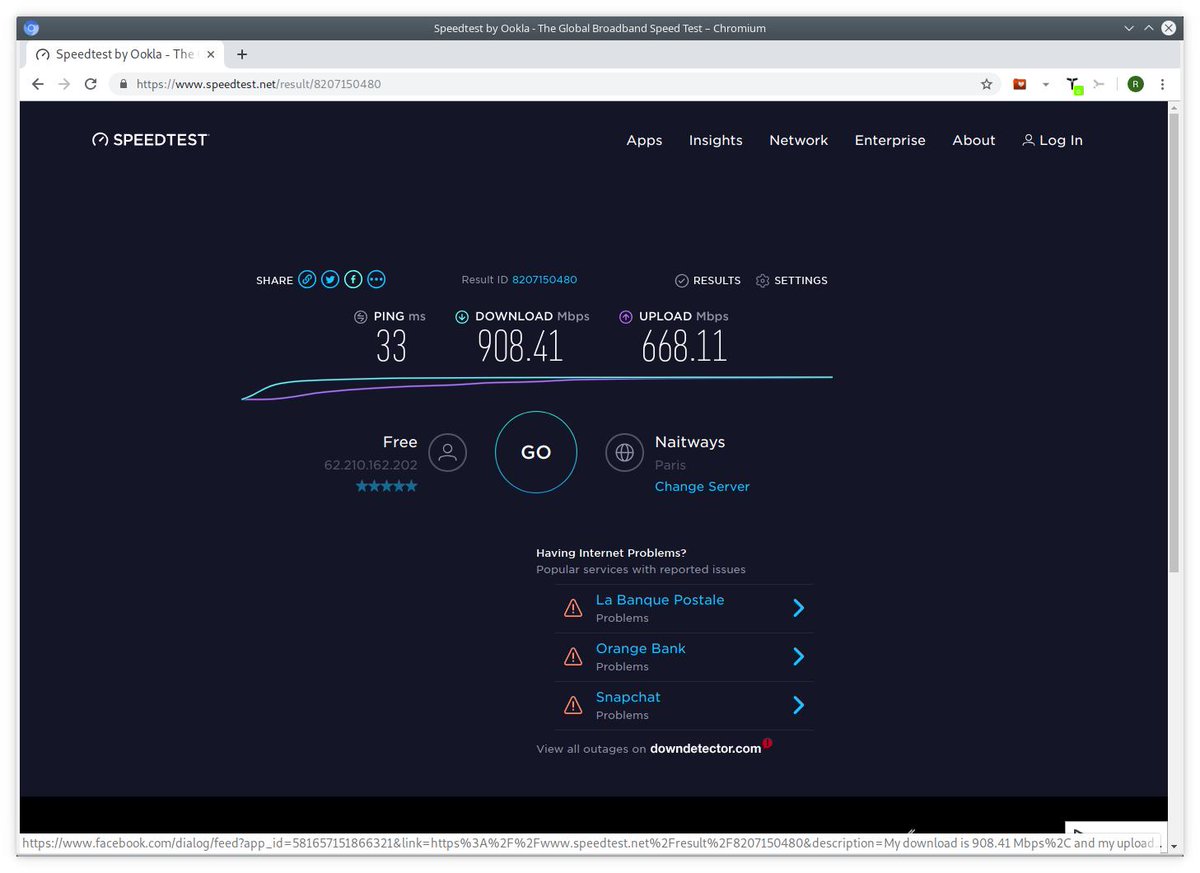Click the Snapchat warning icon
This screenshot has width=1200, height=873.
tap(573, 705)
